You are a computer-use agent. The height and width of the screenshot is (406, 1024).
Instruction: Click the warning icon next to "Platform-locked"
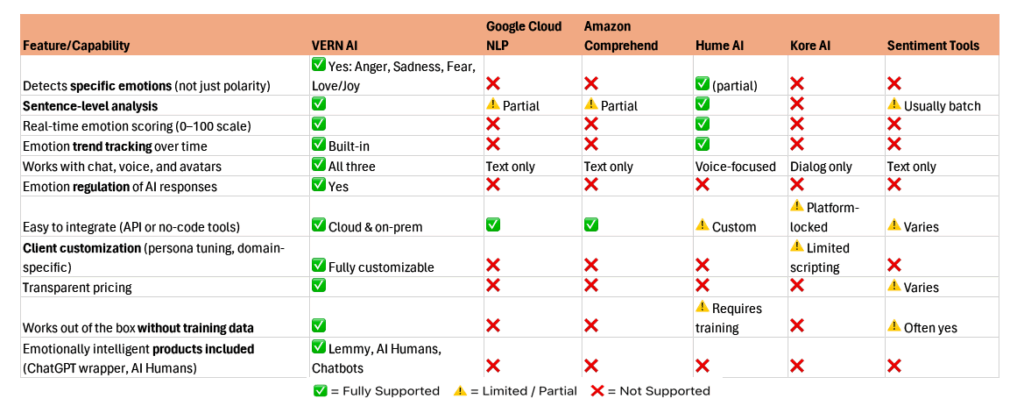pos(797,206)
